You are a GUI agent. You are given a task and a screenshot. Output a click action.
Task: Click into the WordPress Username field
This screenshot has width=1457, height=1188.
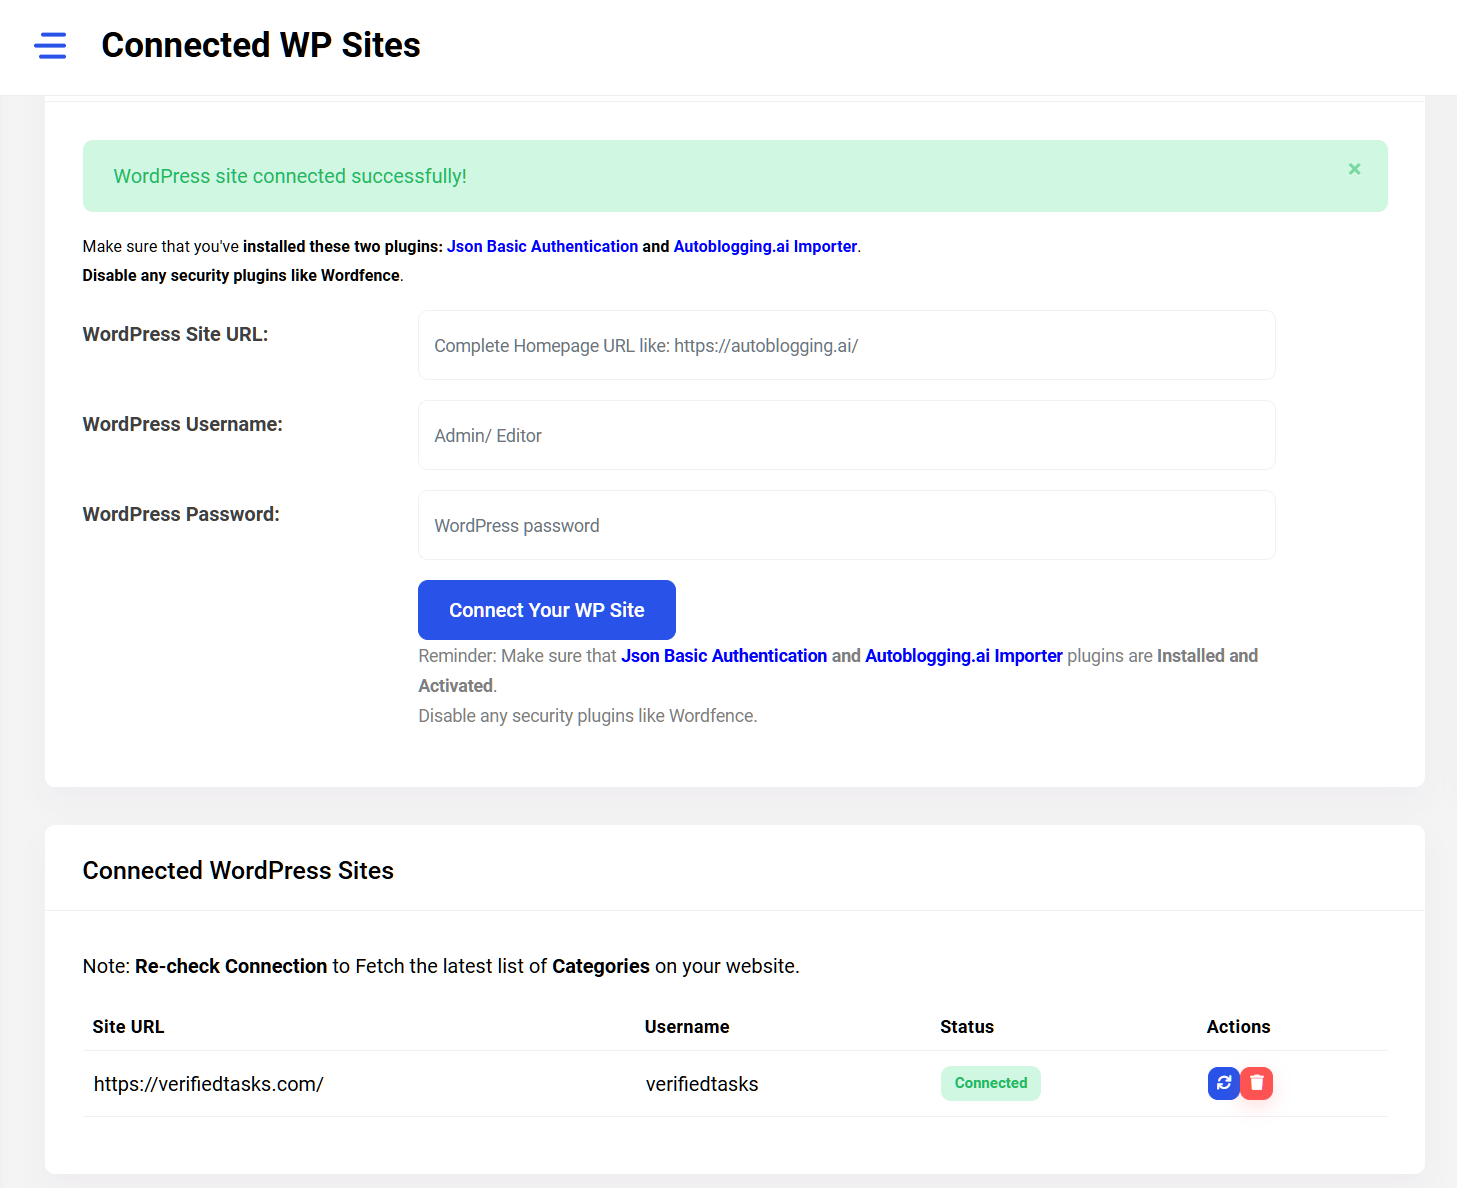(846, 435)
